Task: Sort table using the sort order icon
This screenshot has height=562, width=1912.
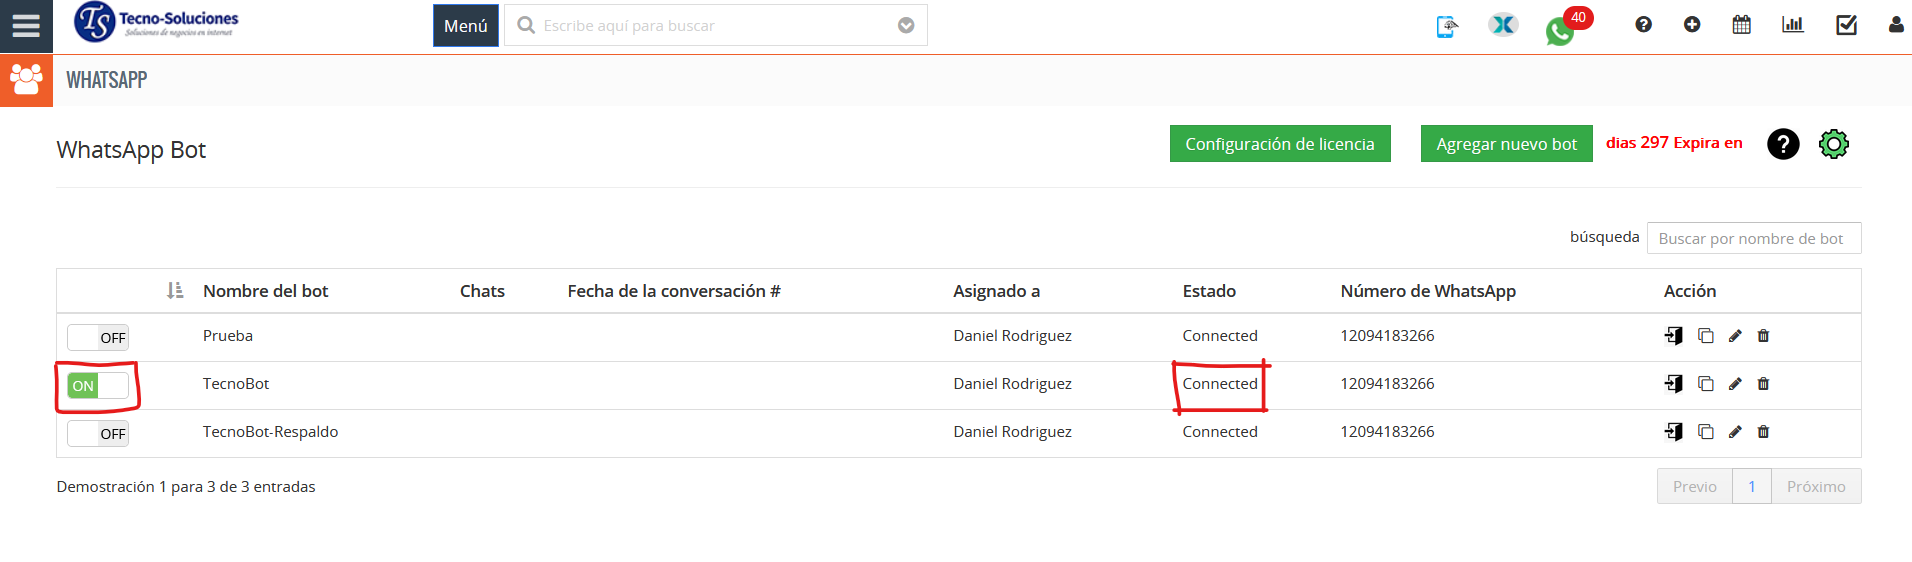Action: [x=175, y=291]
